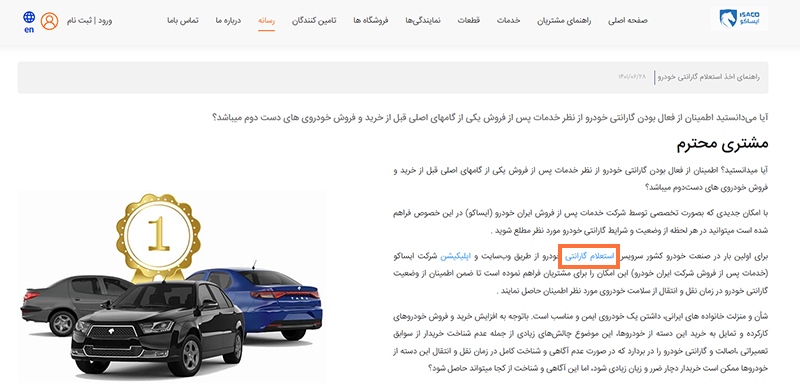Select the رسانه menu item

(266, 20)
